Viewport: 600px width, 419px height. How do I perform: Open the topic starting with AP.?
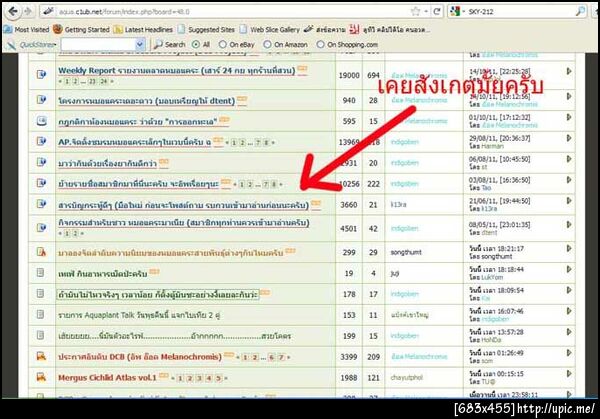[134, 142]
